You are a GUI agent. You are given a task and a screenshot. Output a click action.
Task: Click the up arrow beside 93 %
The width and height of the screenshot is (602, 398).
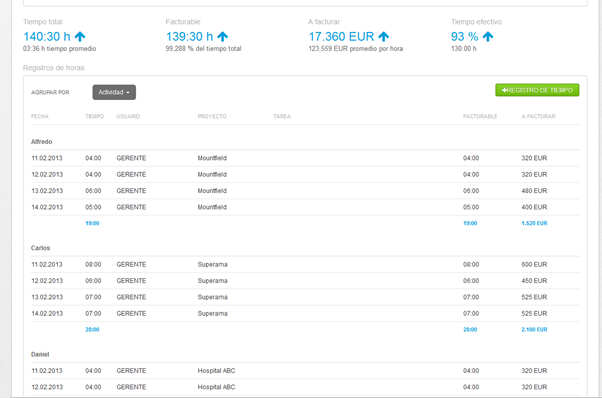488,36
